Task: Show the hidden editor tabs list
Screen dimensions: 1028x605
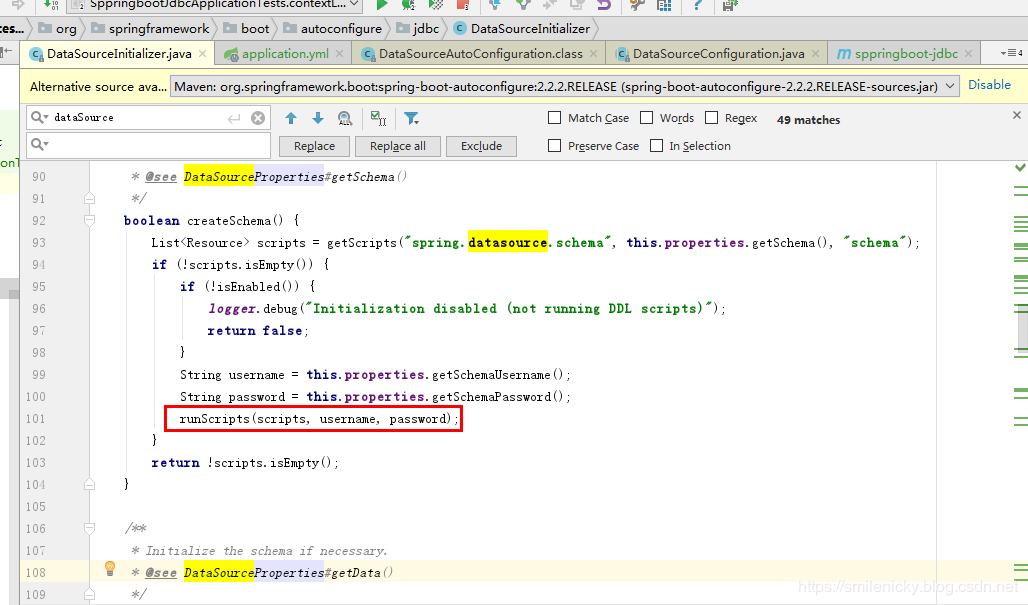Action: [x=1012, y=53]
